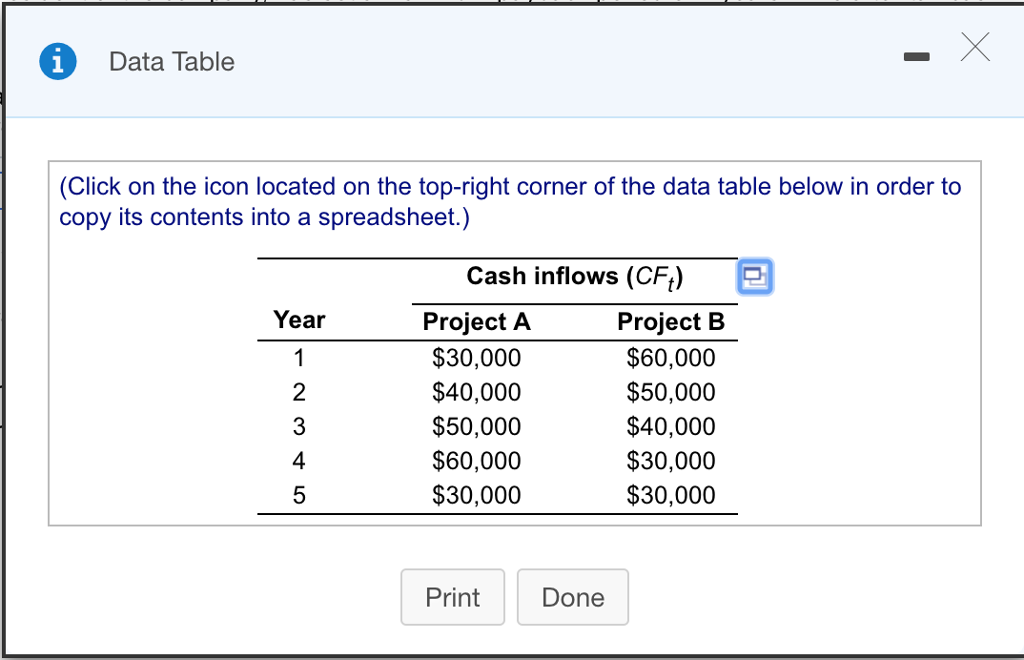Viewport: 1024px width, 660px height.
Task: Select the $50,000 entry for Year 3 Project A
Action: 477,426
